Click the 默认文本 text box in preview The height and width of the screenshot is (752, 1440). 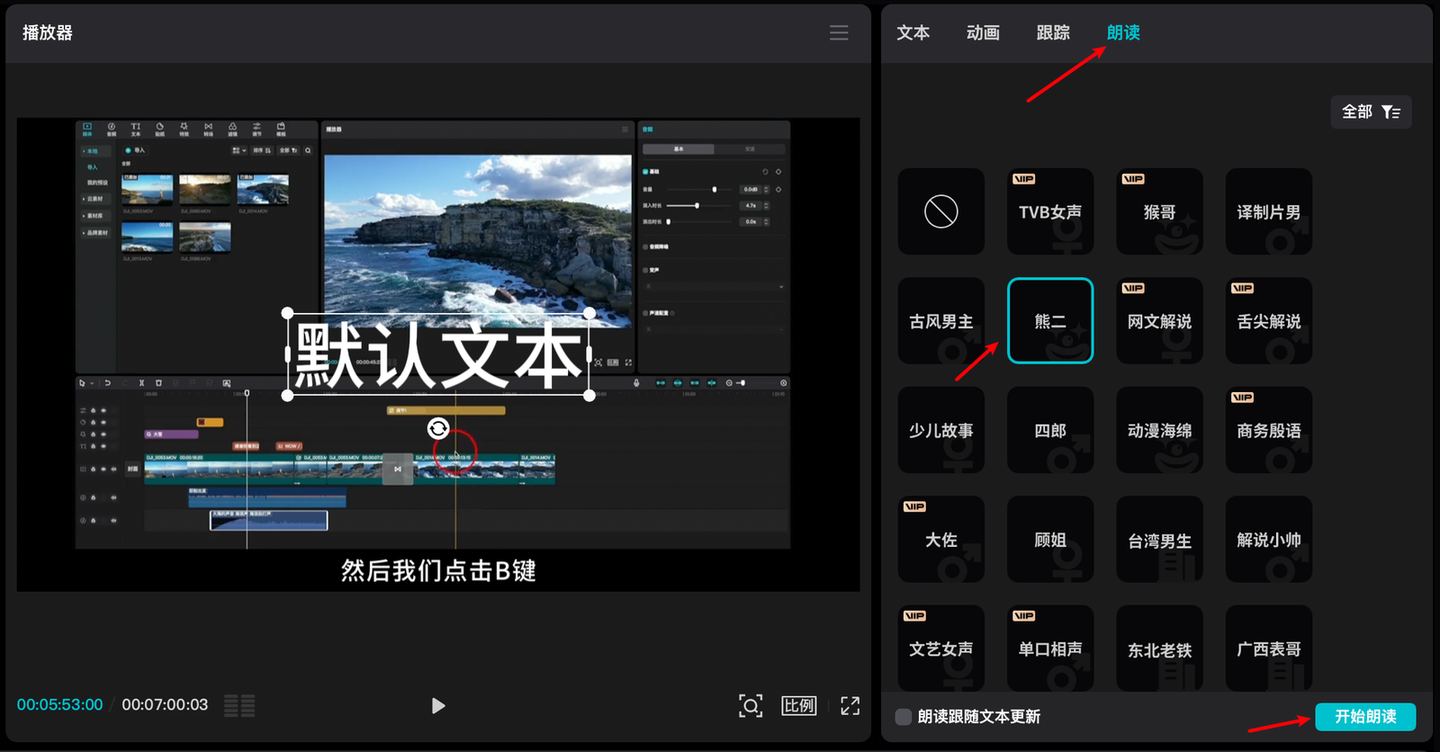(x=438, y=356)
